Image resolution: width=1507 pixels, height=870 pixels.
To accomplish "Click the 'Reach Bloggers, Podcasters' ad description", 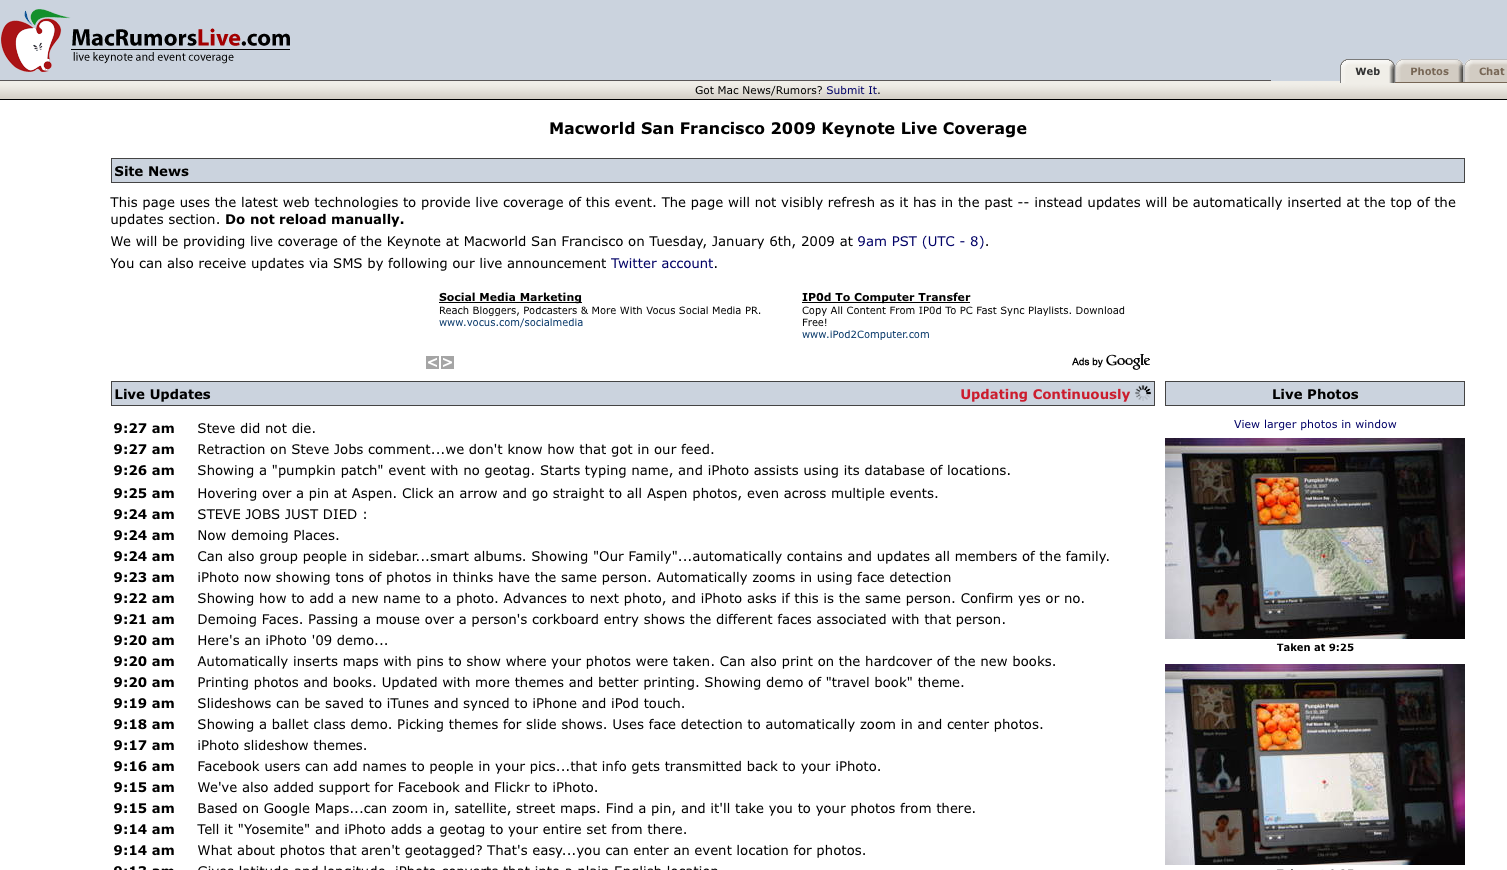I will [600, 311].
